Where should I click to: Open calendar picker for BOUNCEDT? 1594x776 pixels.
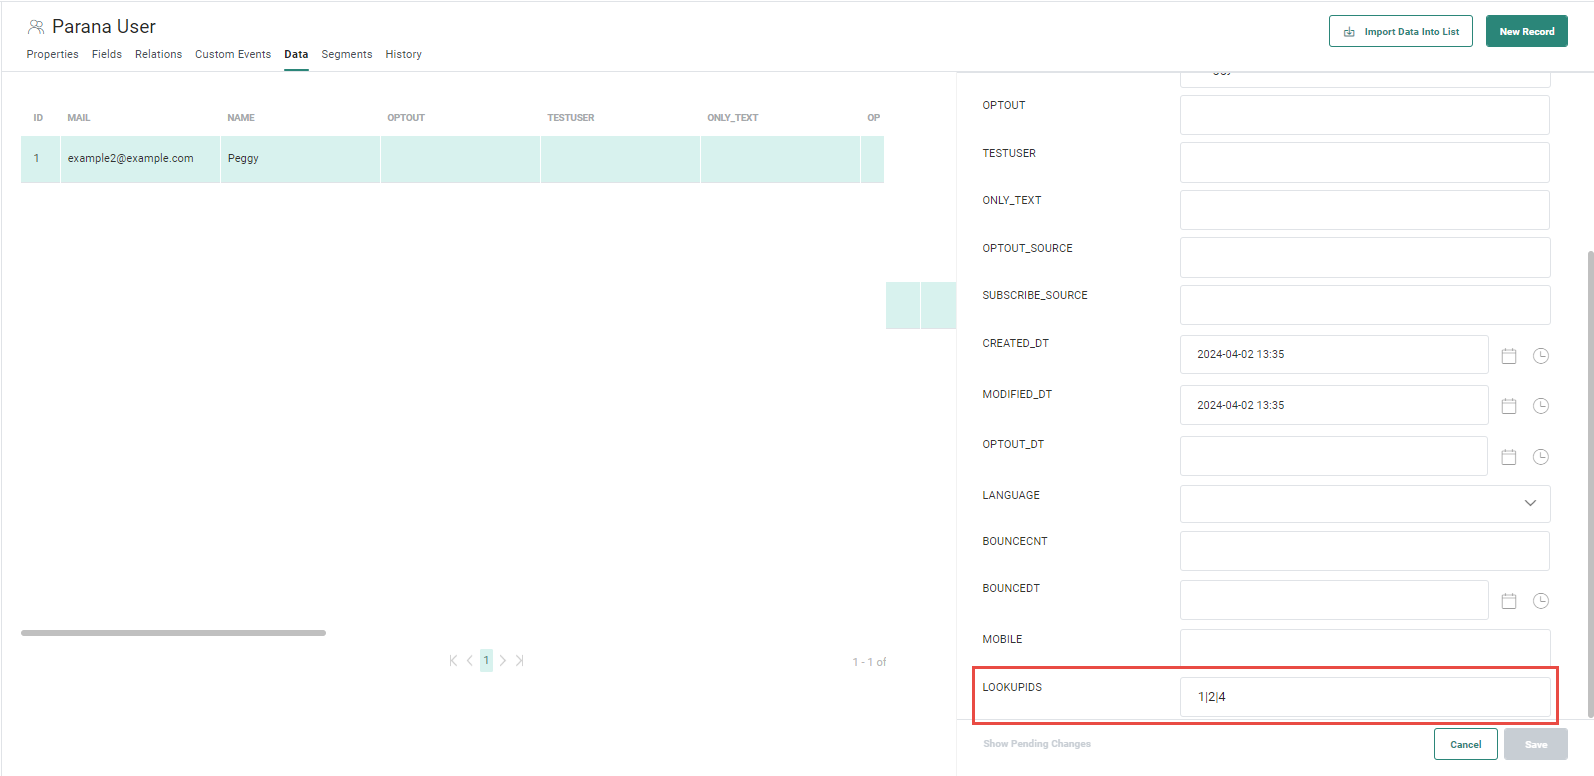(1509, 601)
